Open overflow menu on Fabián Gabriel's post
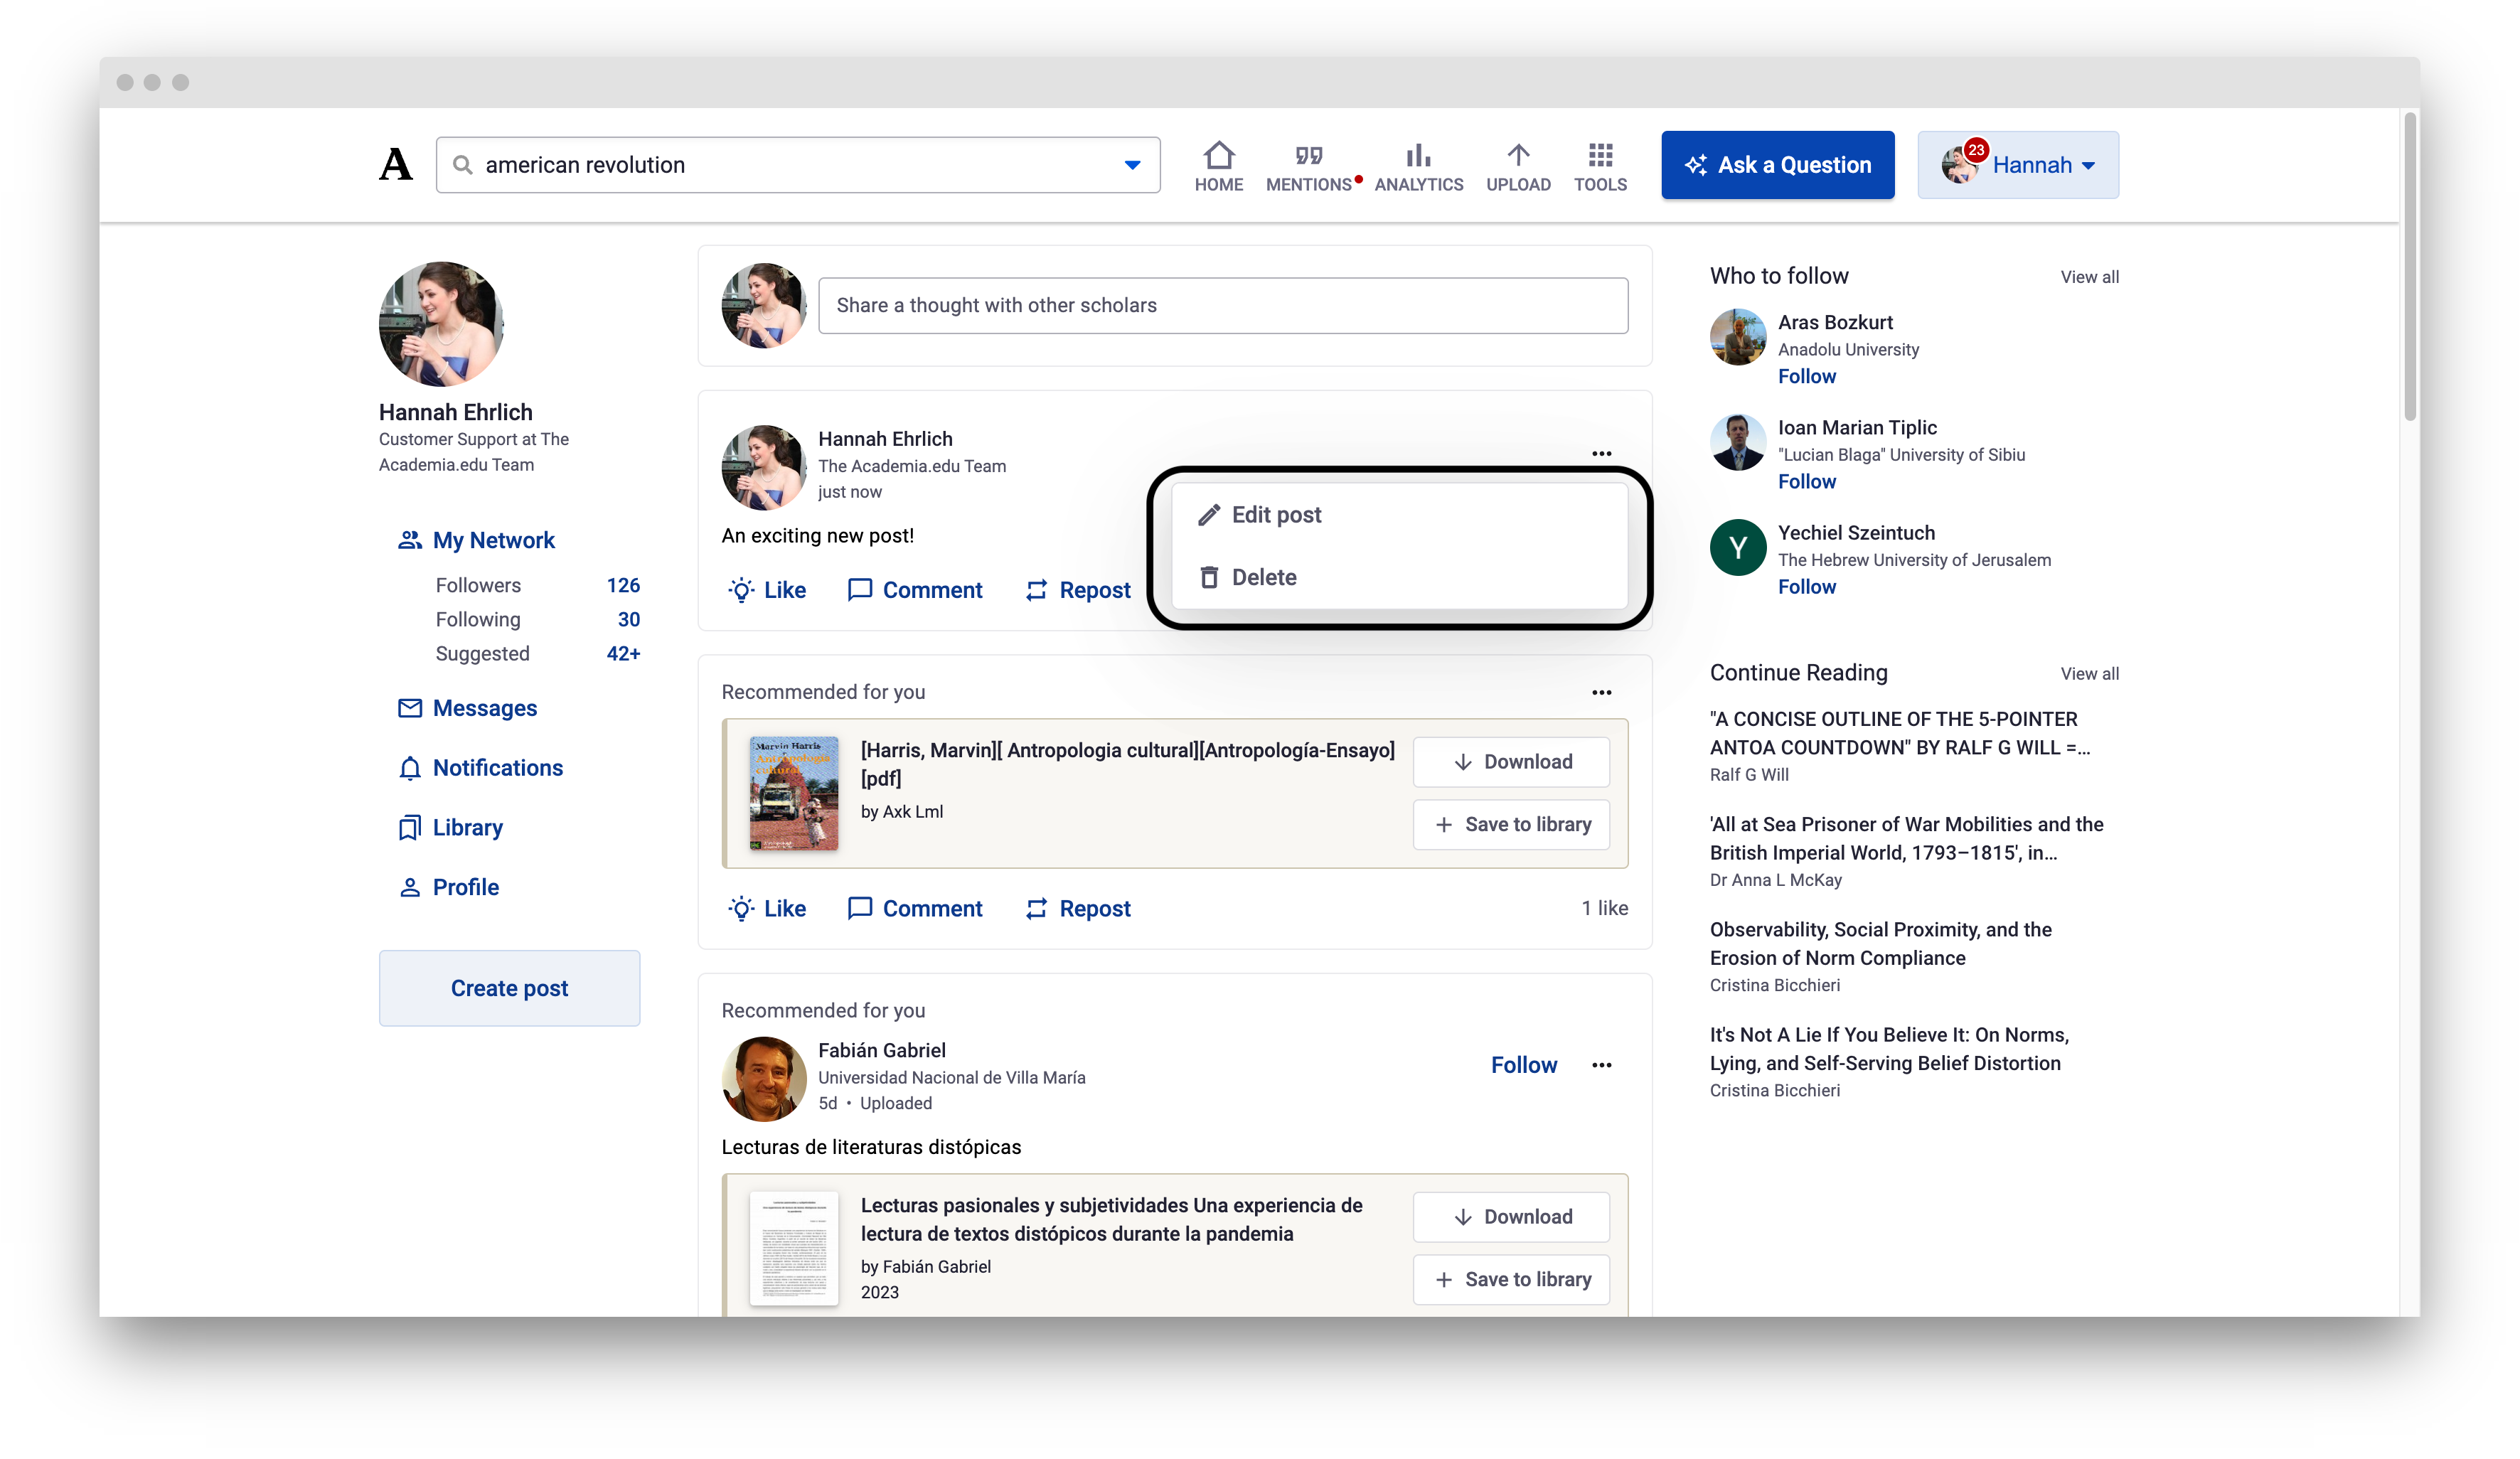This screenshot has width=2520, height=1459. point(1601,1065)
